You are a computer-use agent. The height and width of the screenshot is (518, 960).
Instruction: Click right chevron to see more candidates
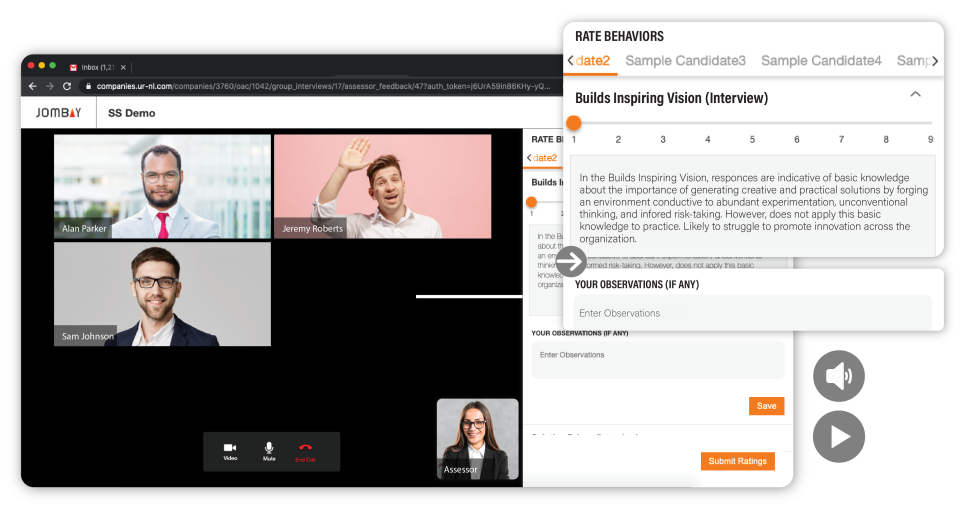click(935, 61)
